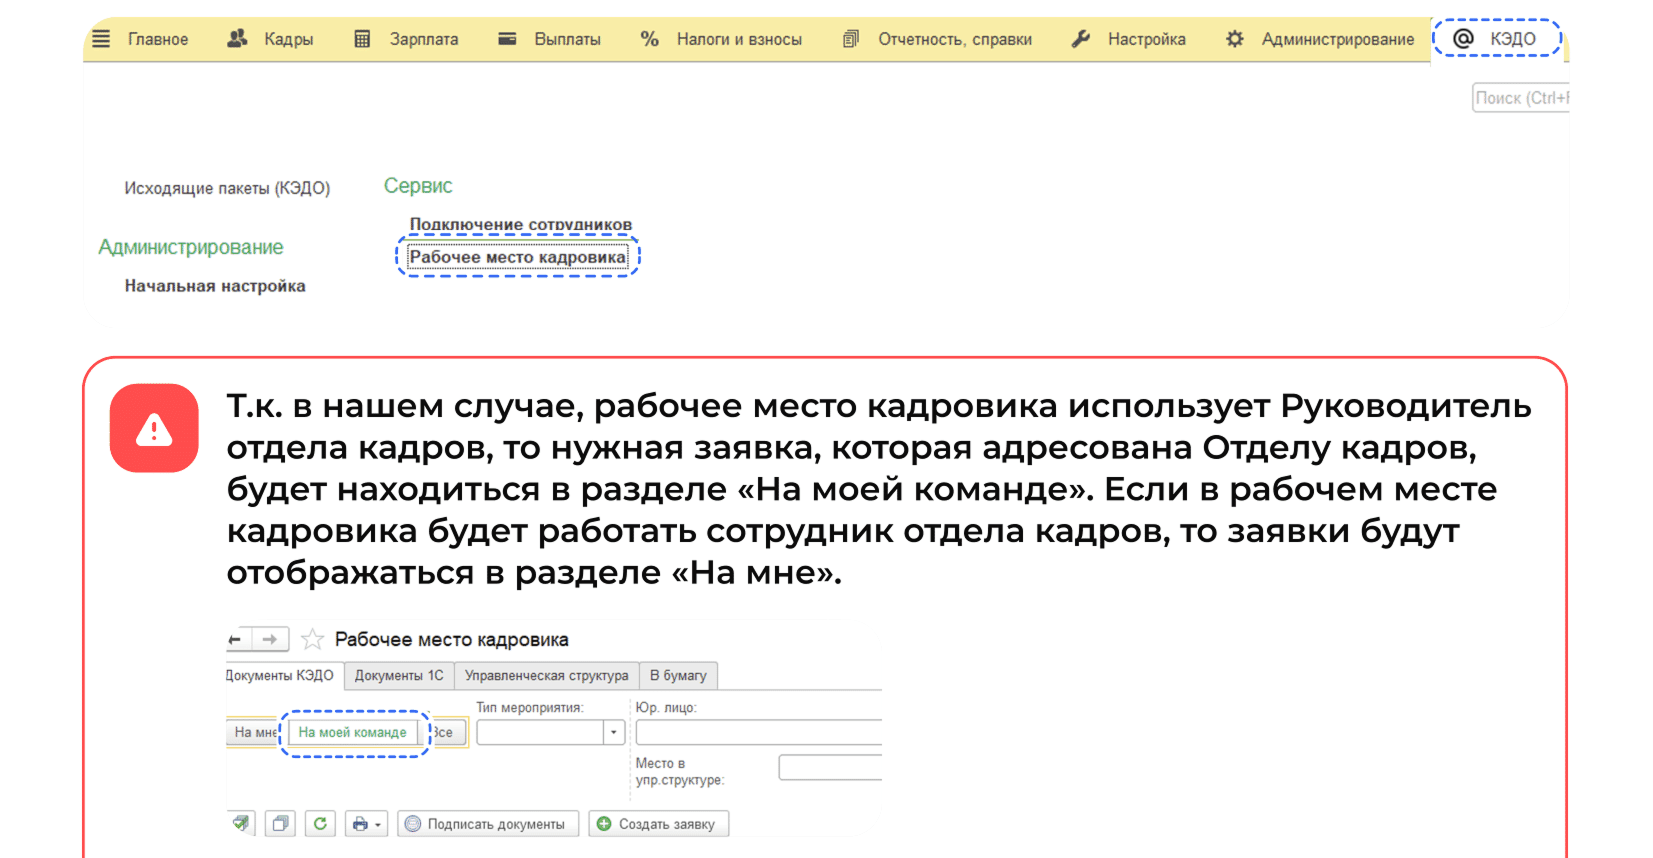Click the green checkmark toolbar icon
1653x858 pixels.
[241, 824]
